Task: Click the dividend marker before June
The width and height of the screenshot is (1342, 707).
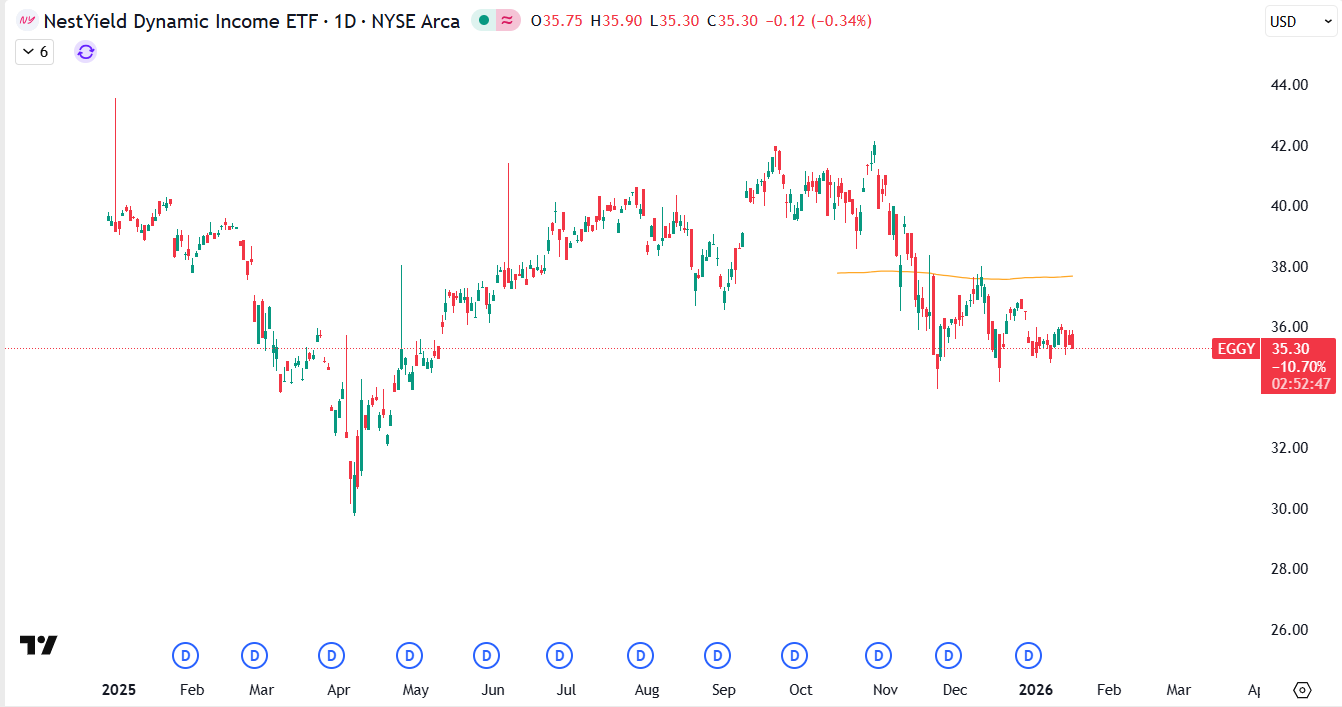Action: pos(487,656)
